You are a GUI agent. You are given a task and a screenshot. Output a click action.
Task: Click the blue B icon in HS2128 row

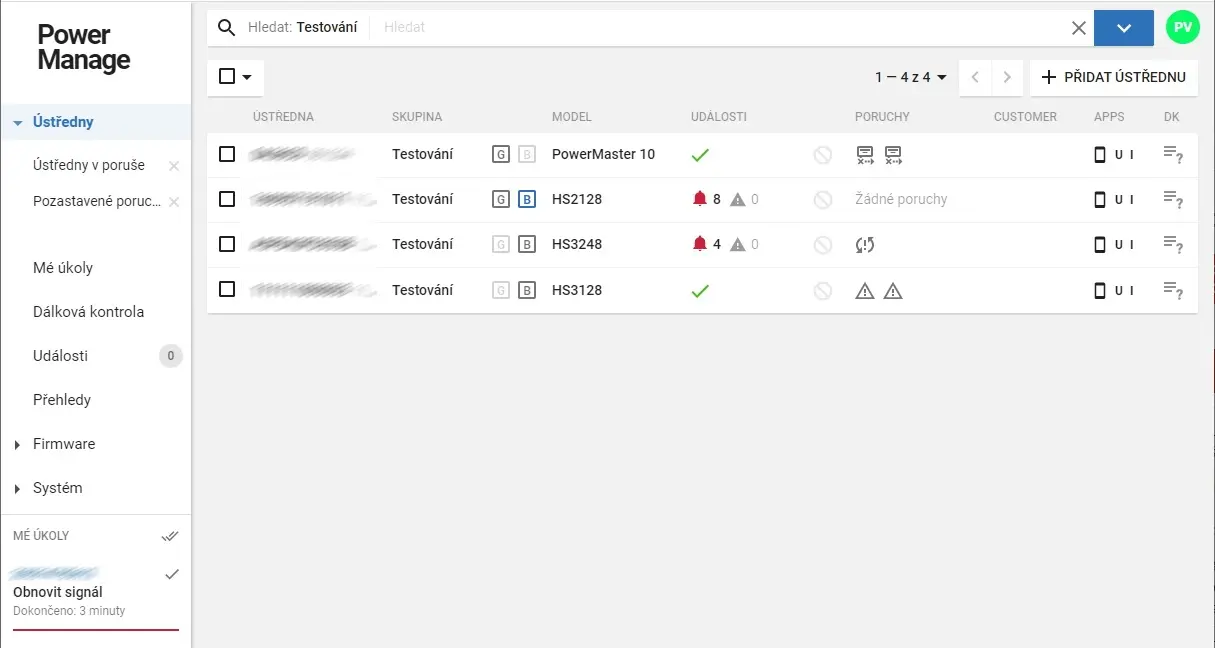[526, 199]
